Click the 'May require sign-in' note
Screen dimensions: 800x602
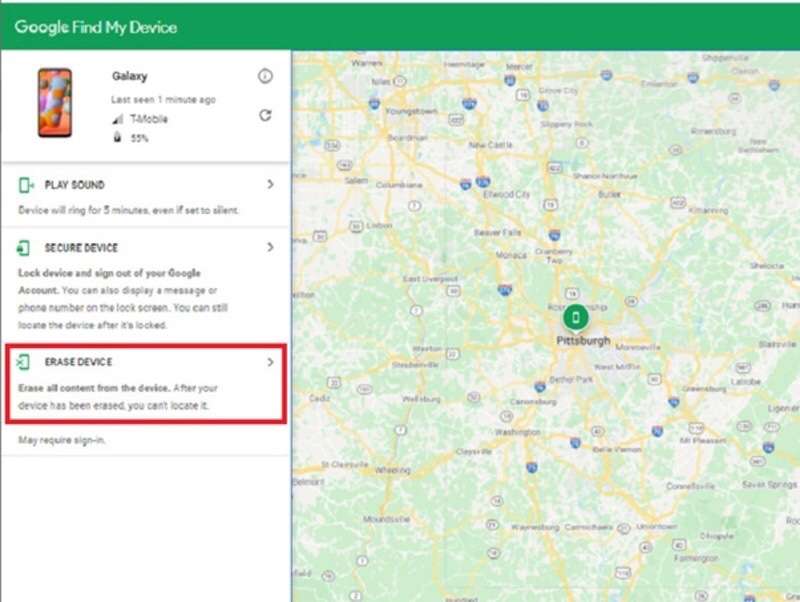[62, 440]
